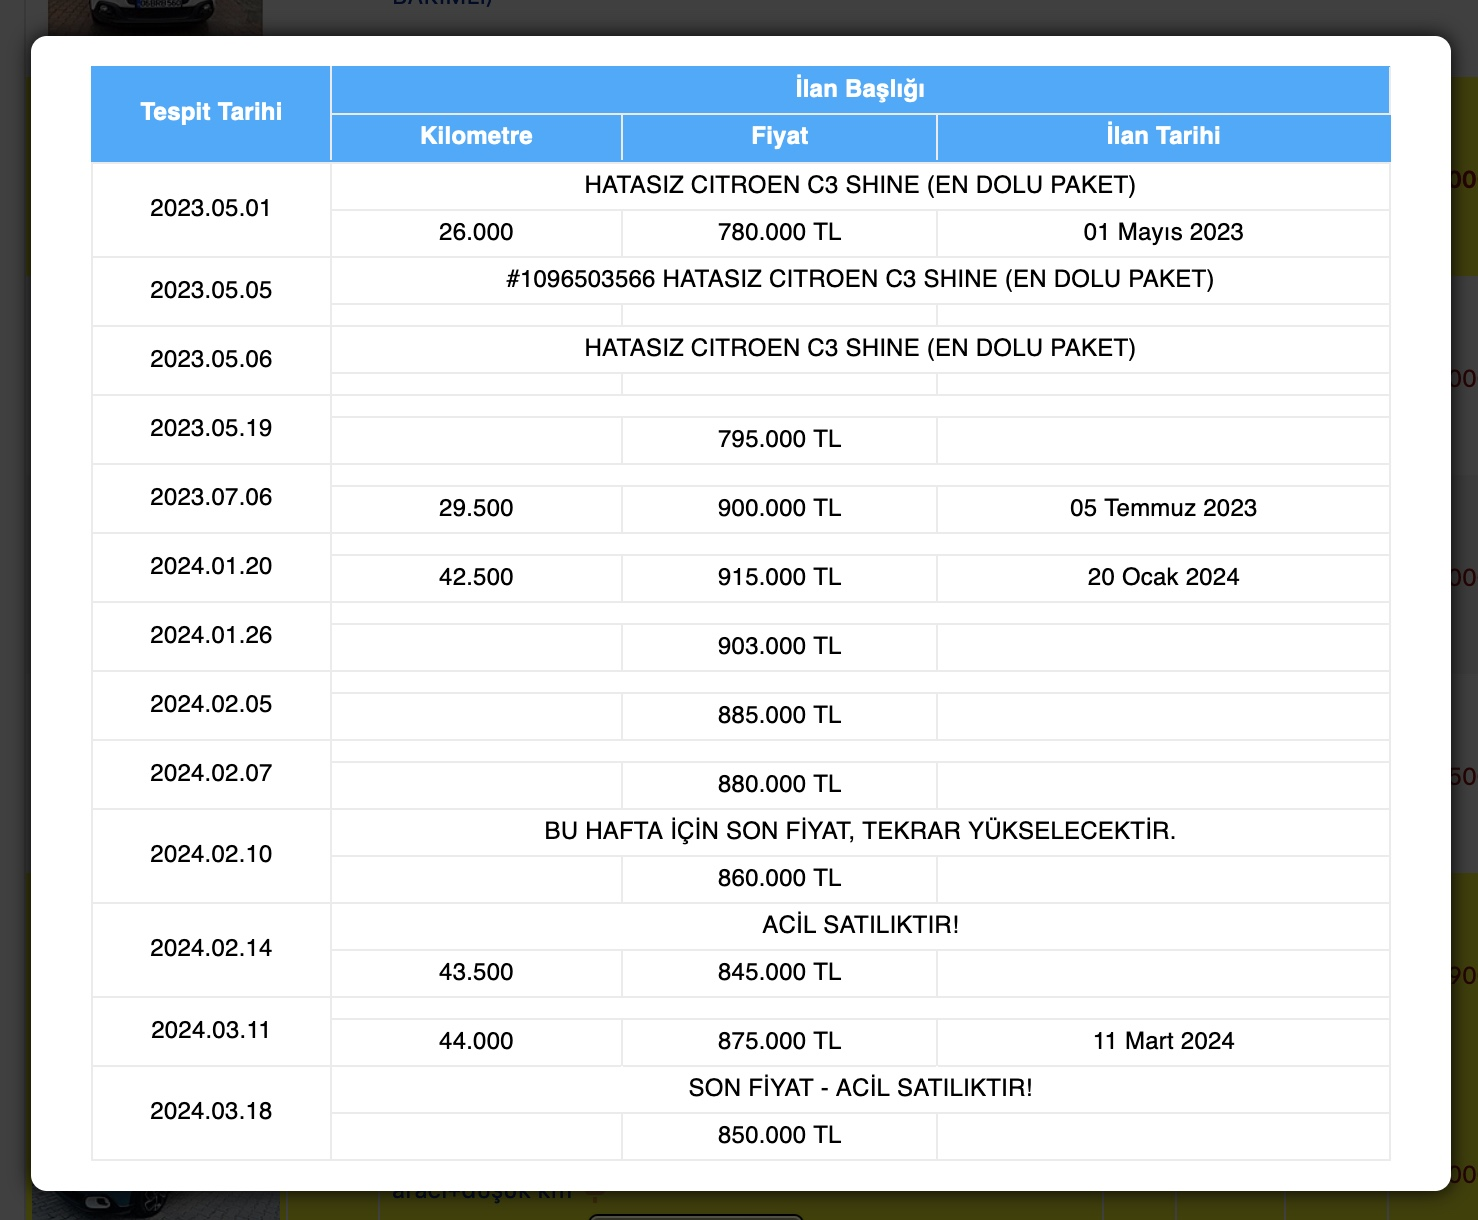
Task: Select the listing date "05 Temmuz 2023"
Action: 1163,508
